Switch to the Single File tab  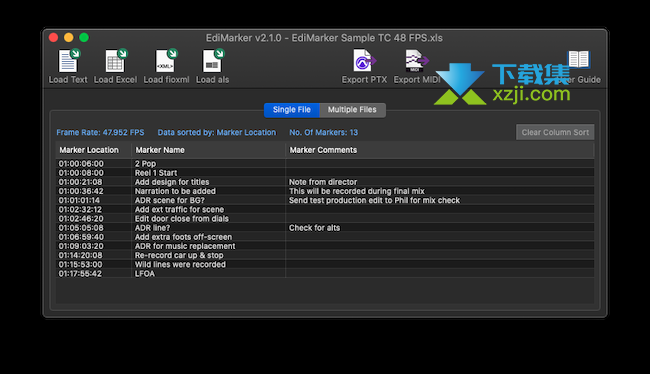pyautogui.click(x=292, y=110)
